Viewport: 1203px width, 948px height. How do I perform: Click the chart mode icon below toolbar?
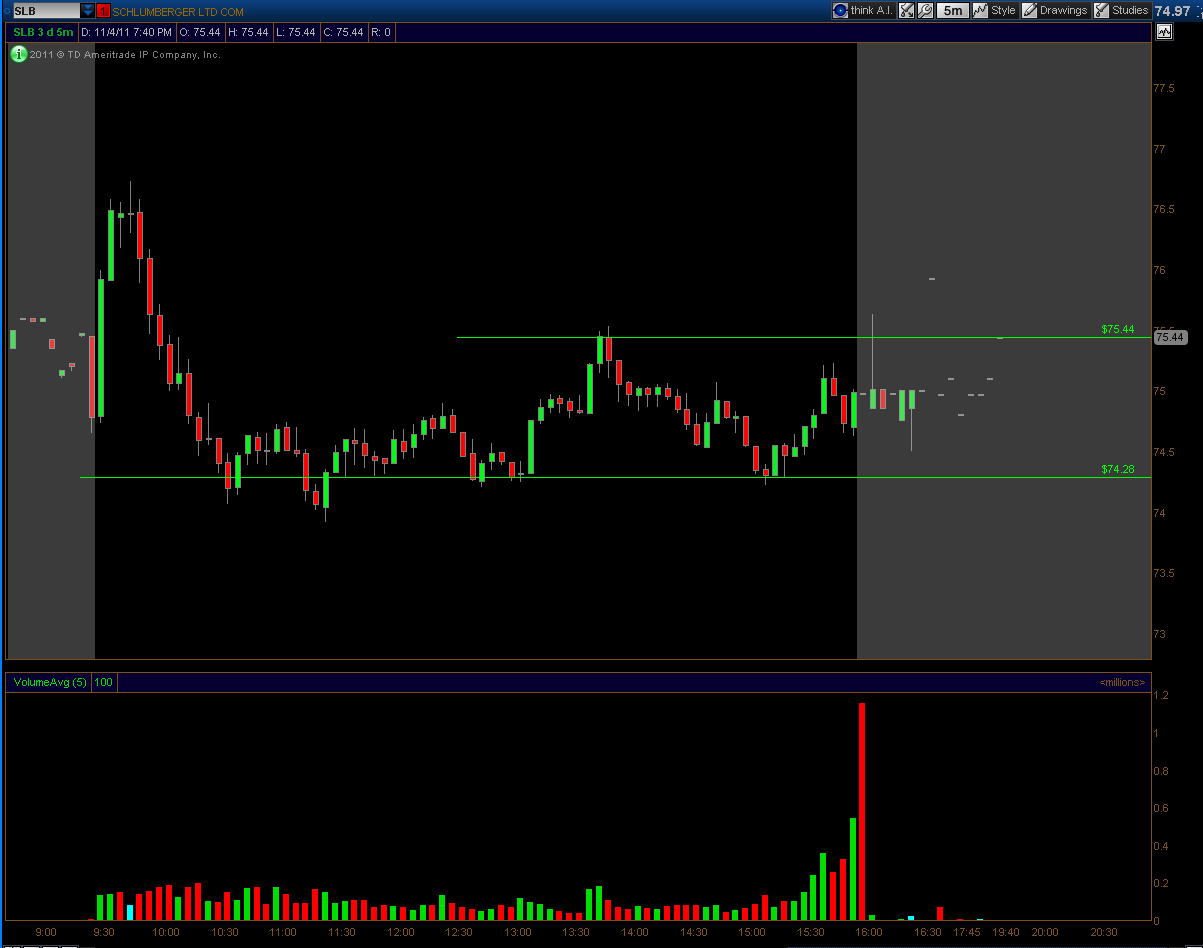[x=1164, y=32]
